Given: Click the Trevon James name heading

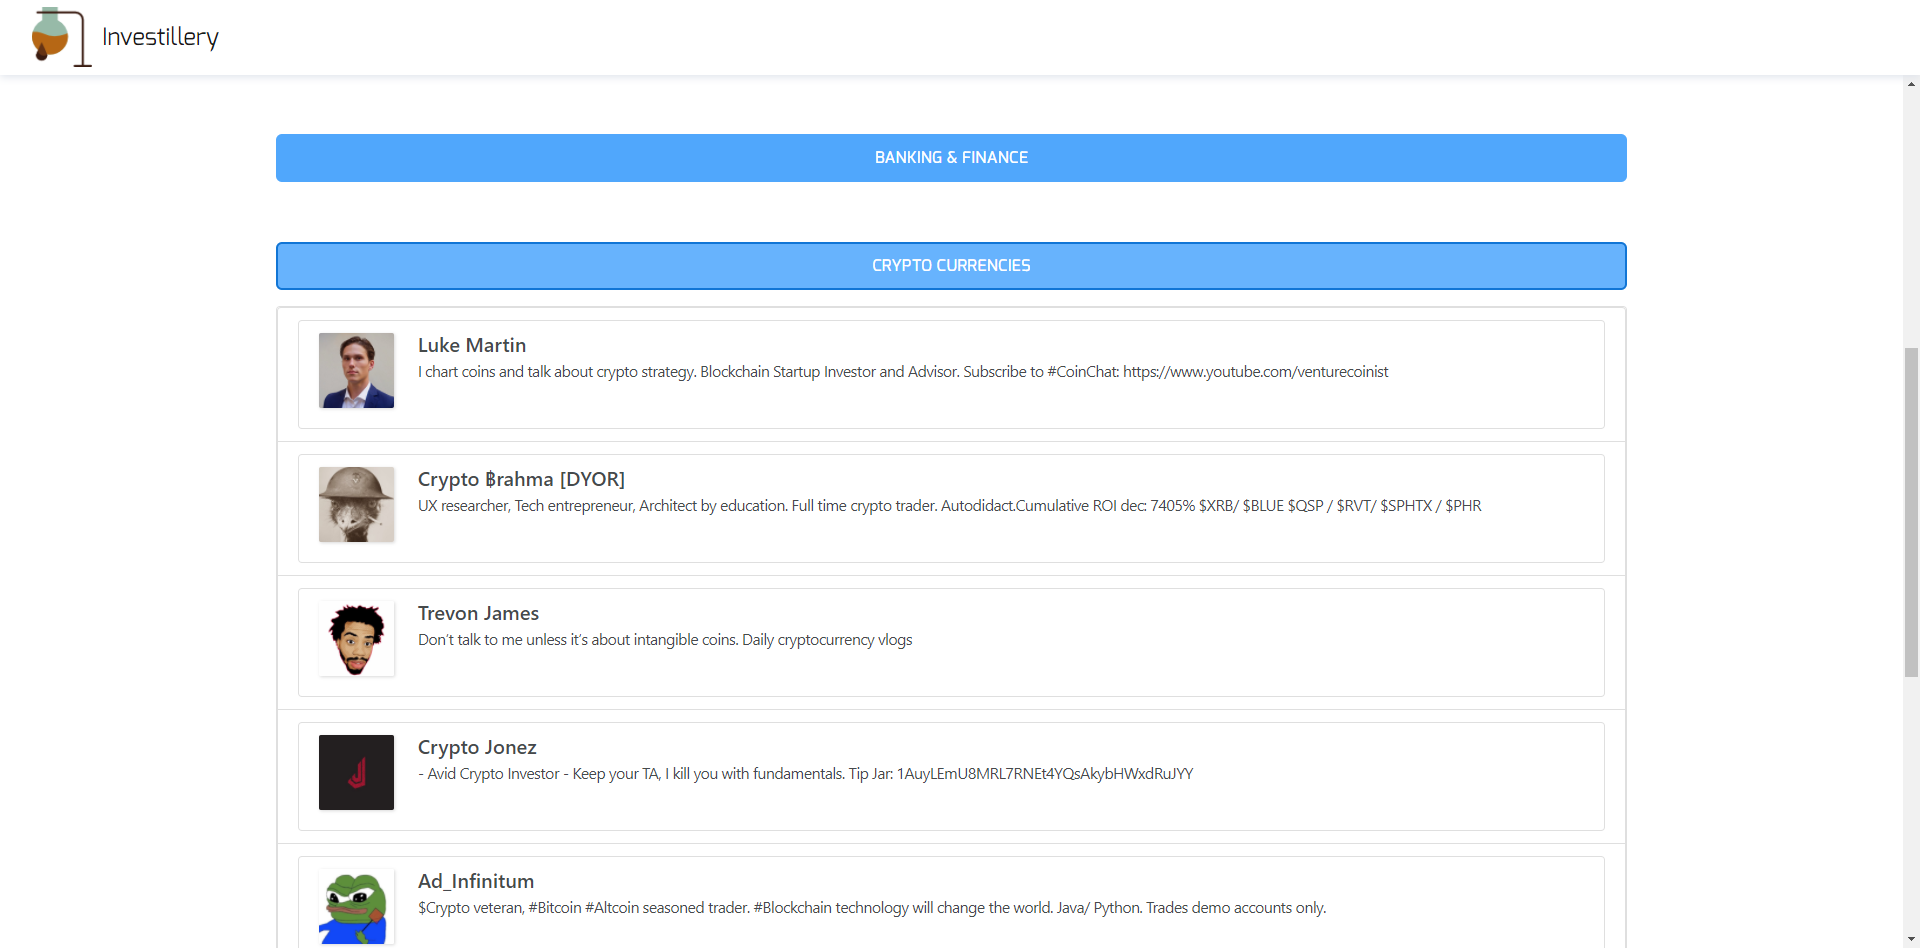Looking at the screenshot, I should pyautogui.click(x=478, y=613).
